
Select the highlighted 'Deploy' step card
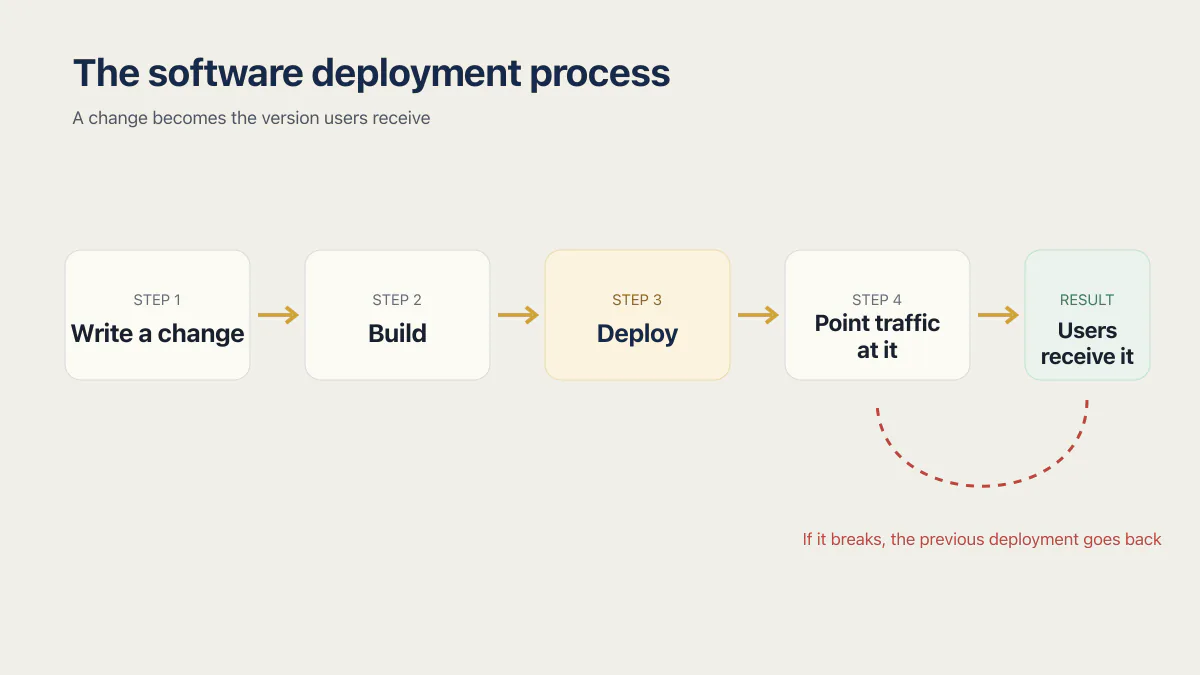637,315
